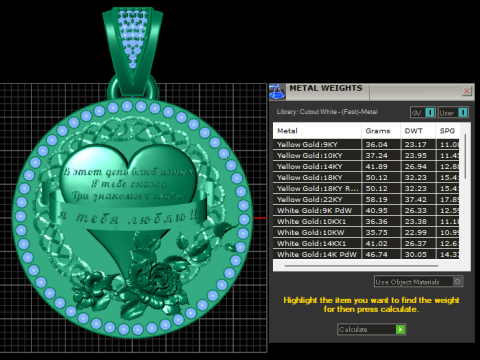The width and height of the screenshot is (480, 360).
Task: Select the Yellow Gold:18KY R... row
Action: coord(366,188)
